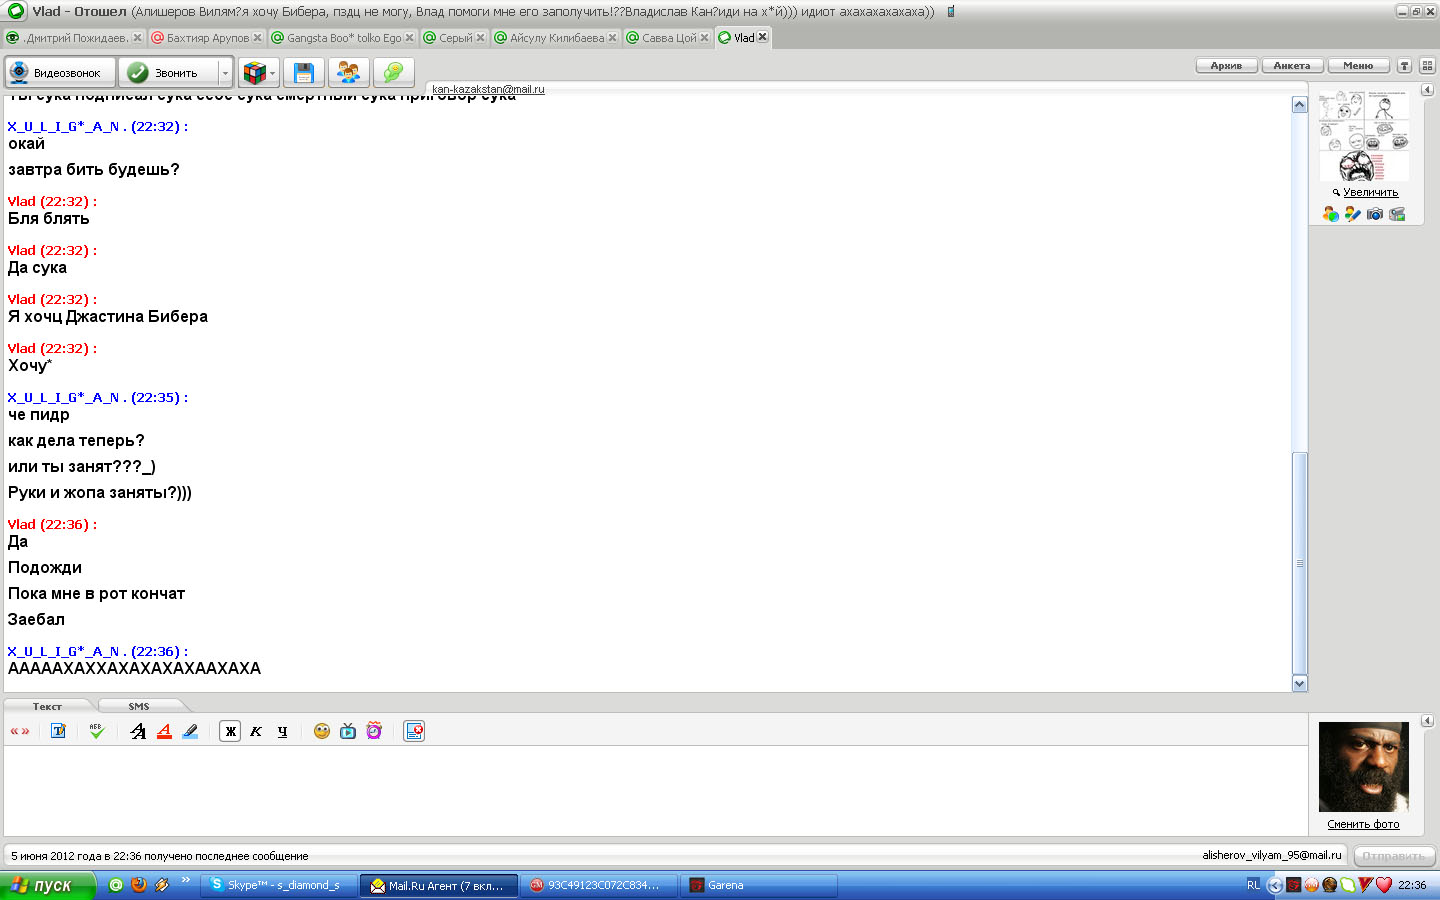
Task: Open the blog person-with-pencil icon
Action: coord(1352,214)
